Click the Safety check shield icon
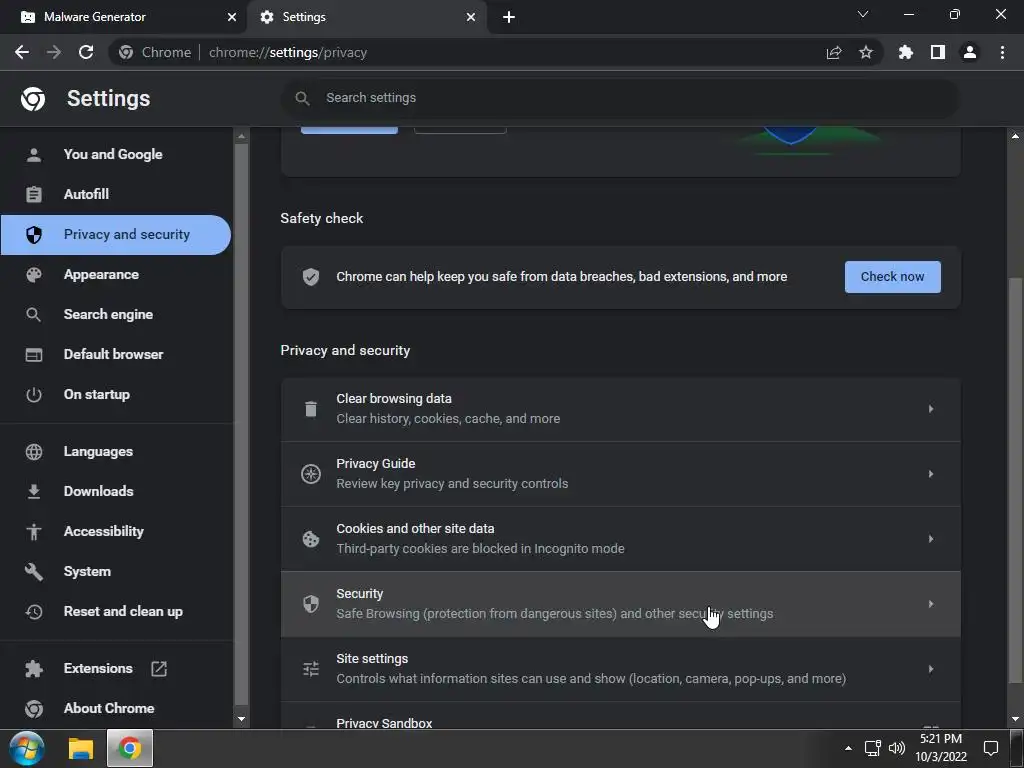This screenshot has height=768, width=1024. click(311, 277)
